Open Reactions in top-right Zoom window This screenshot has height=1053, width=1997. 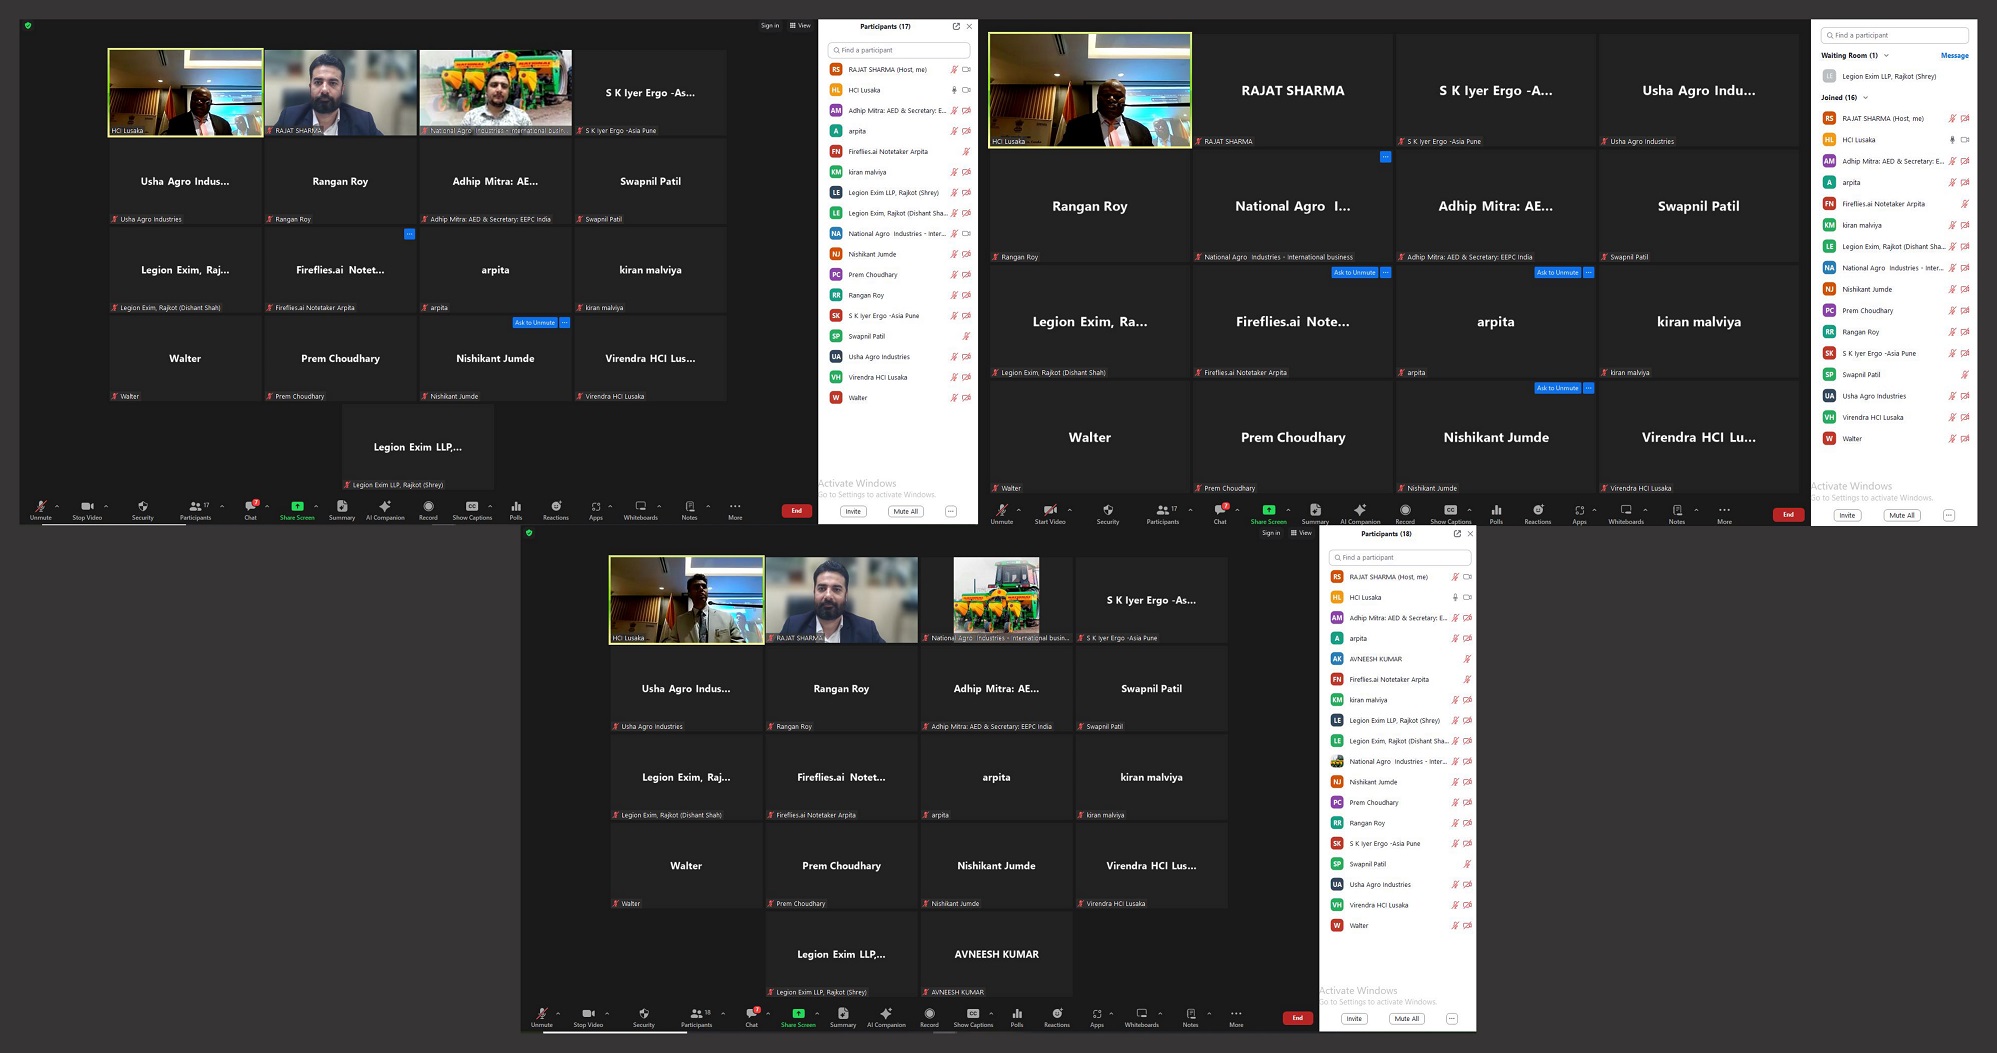click(1538, 514)
